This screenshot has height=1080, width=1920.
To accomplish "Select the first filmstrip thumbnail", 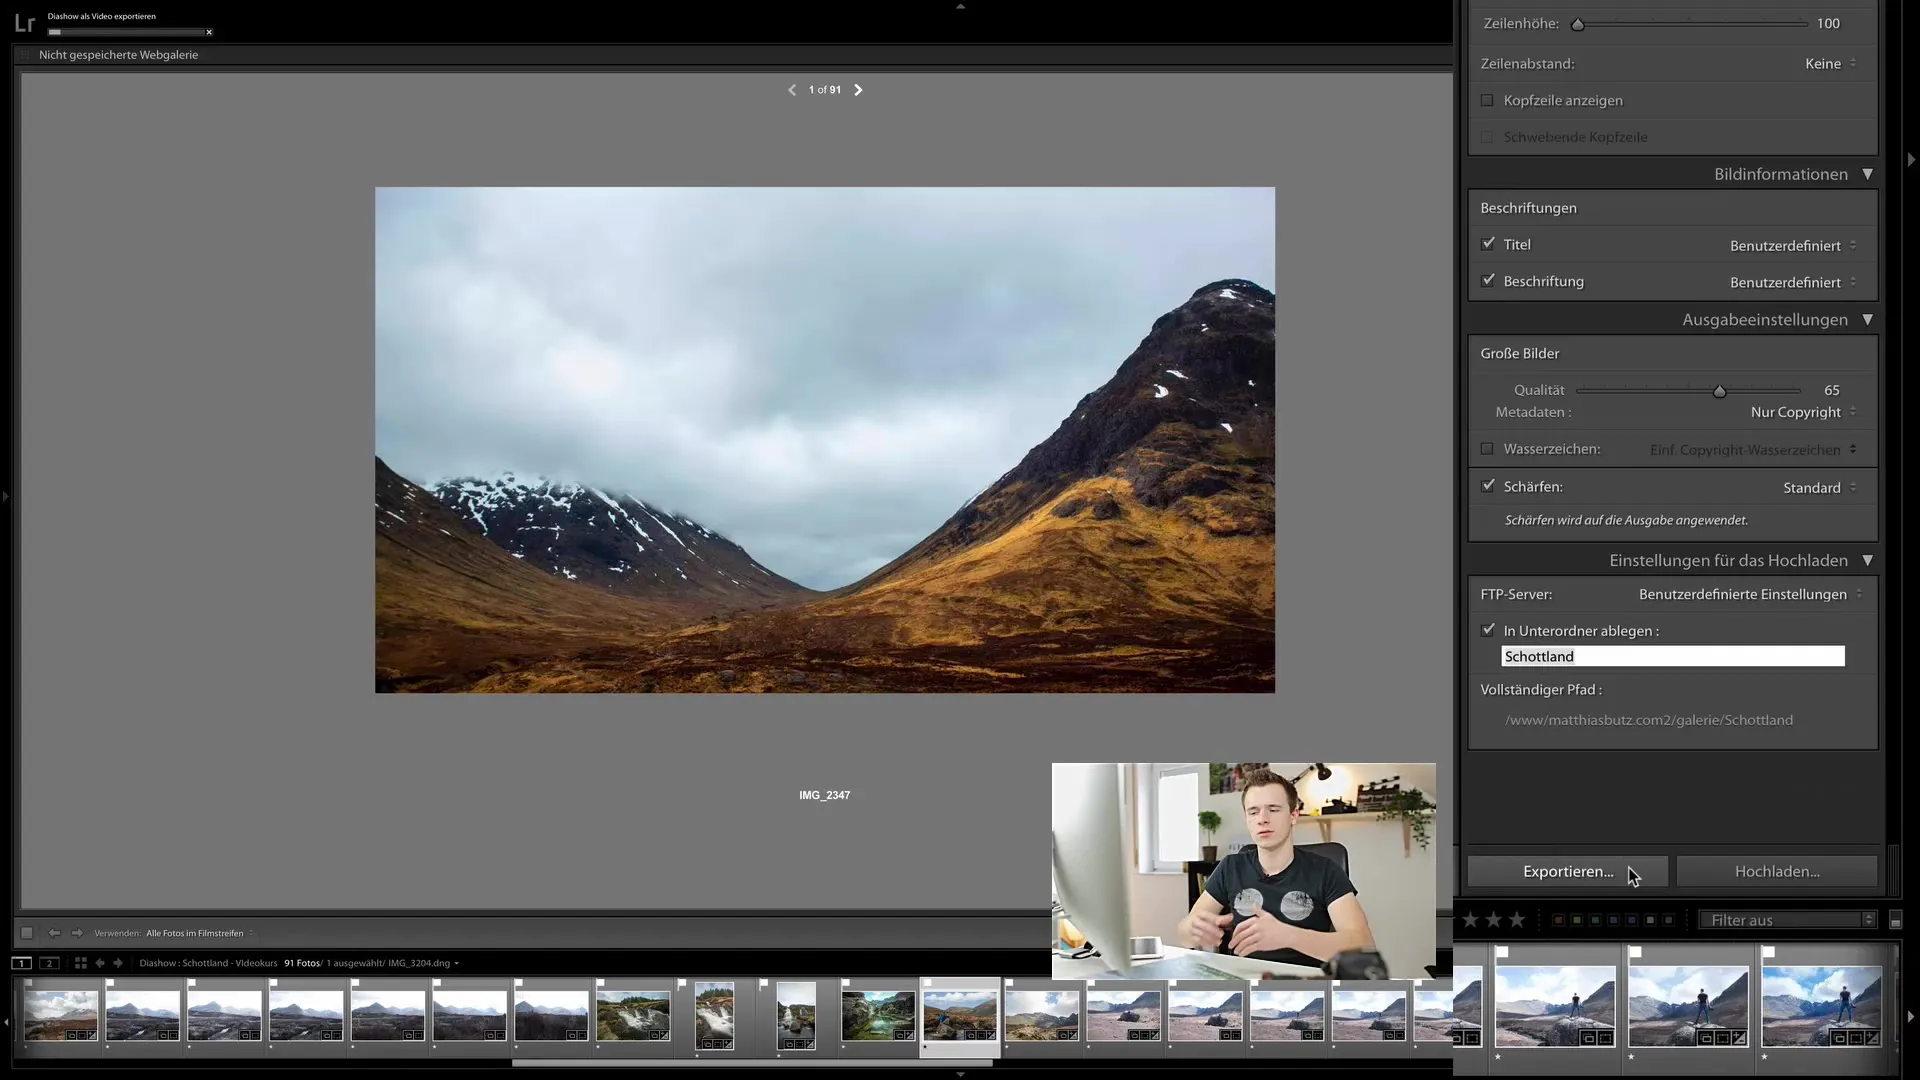I will pos(61,1016).
